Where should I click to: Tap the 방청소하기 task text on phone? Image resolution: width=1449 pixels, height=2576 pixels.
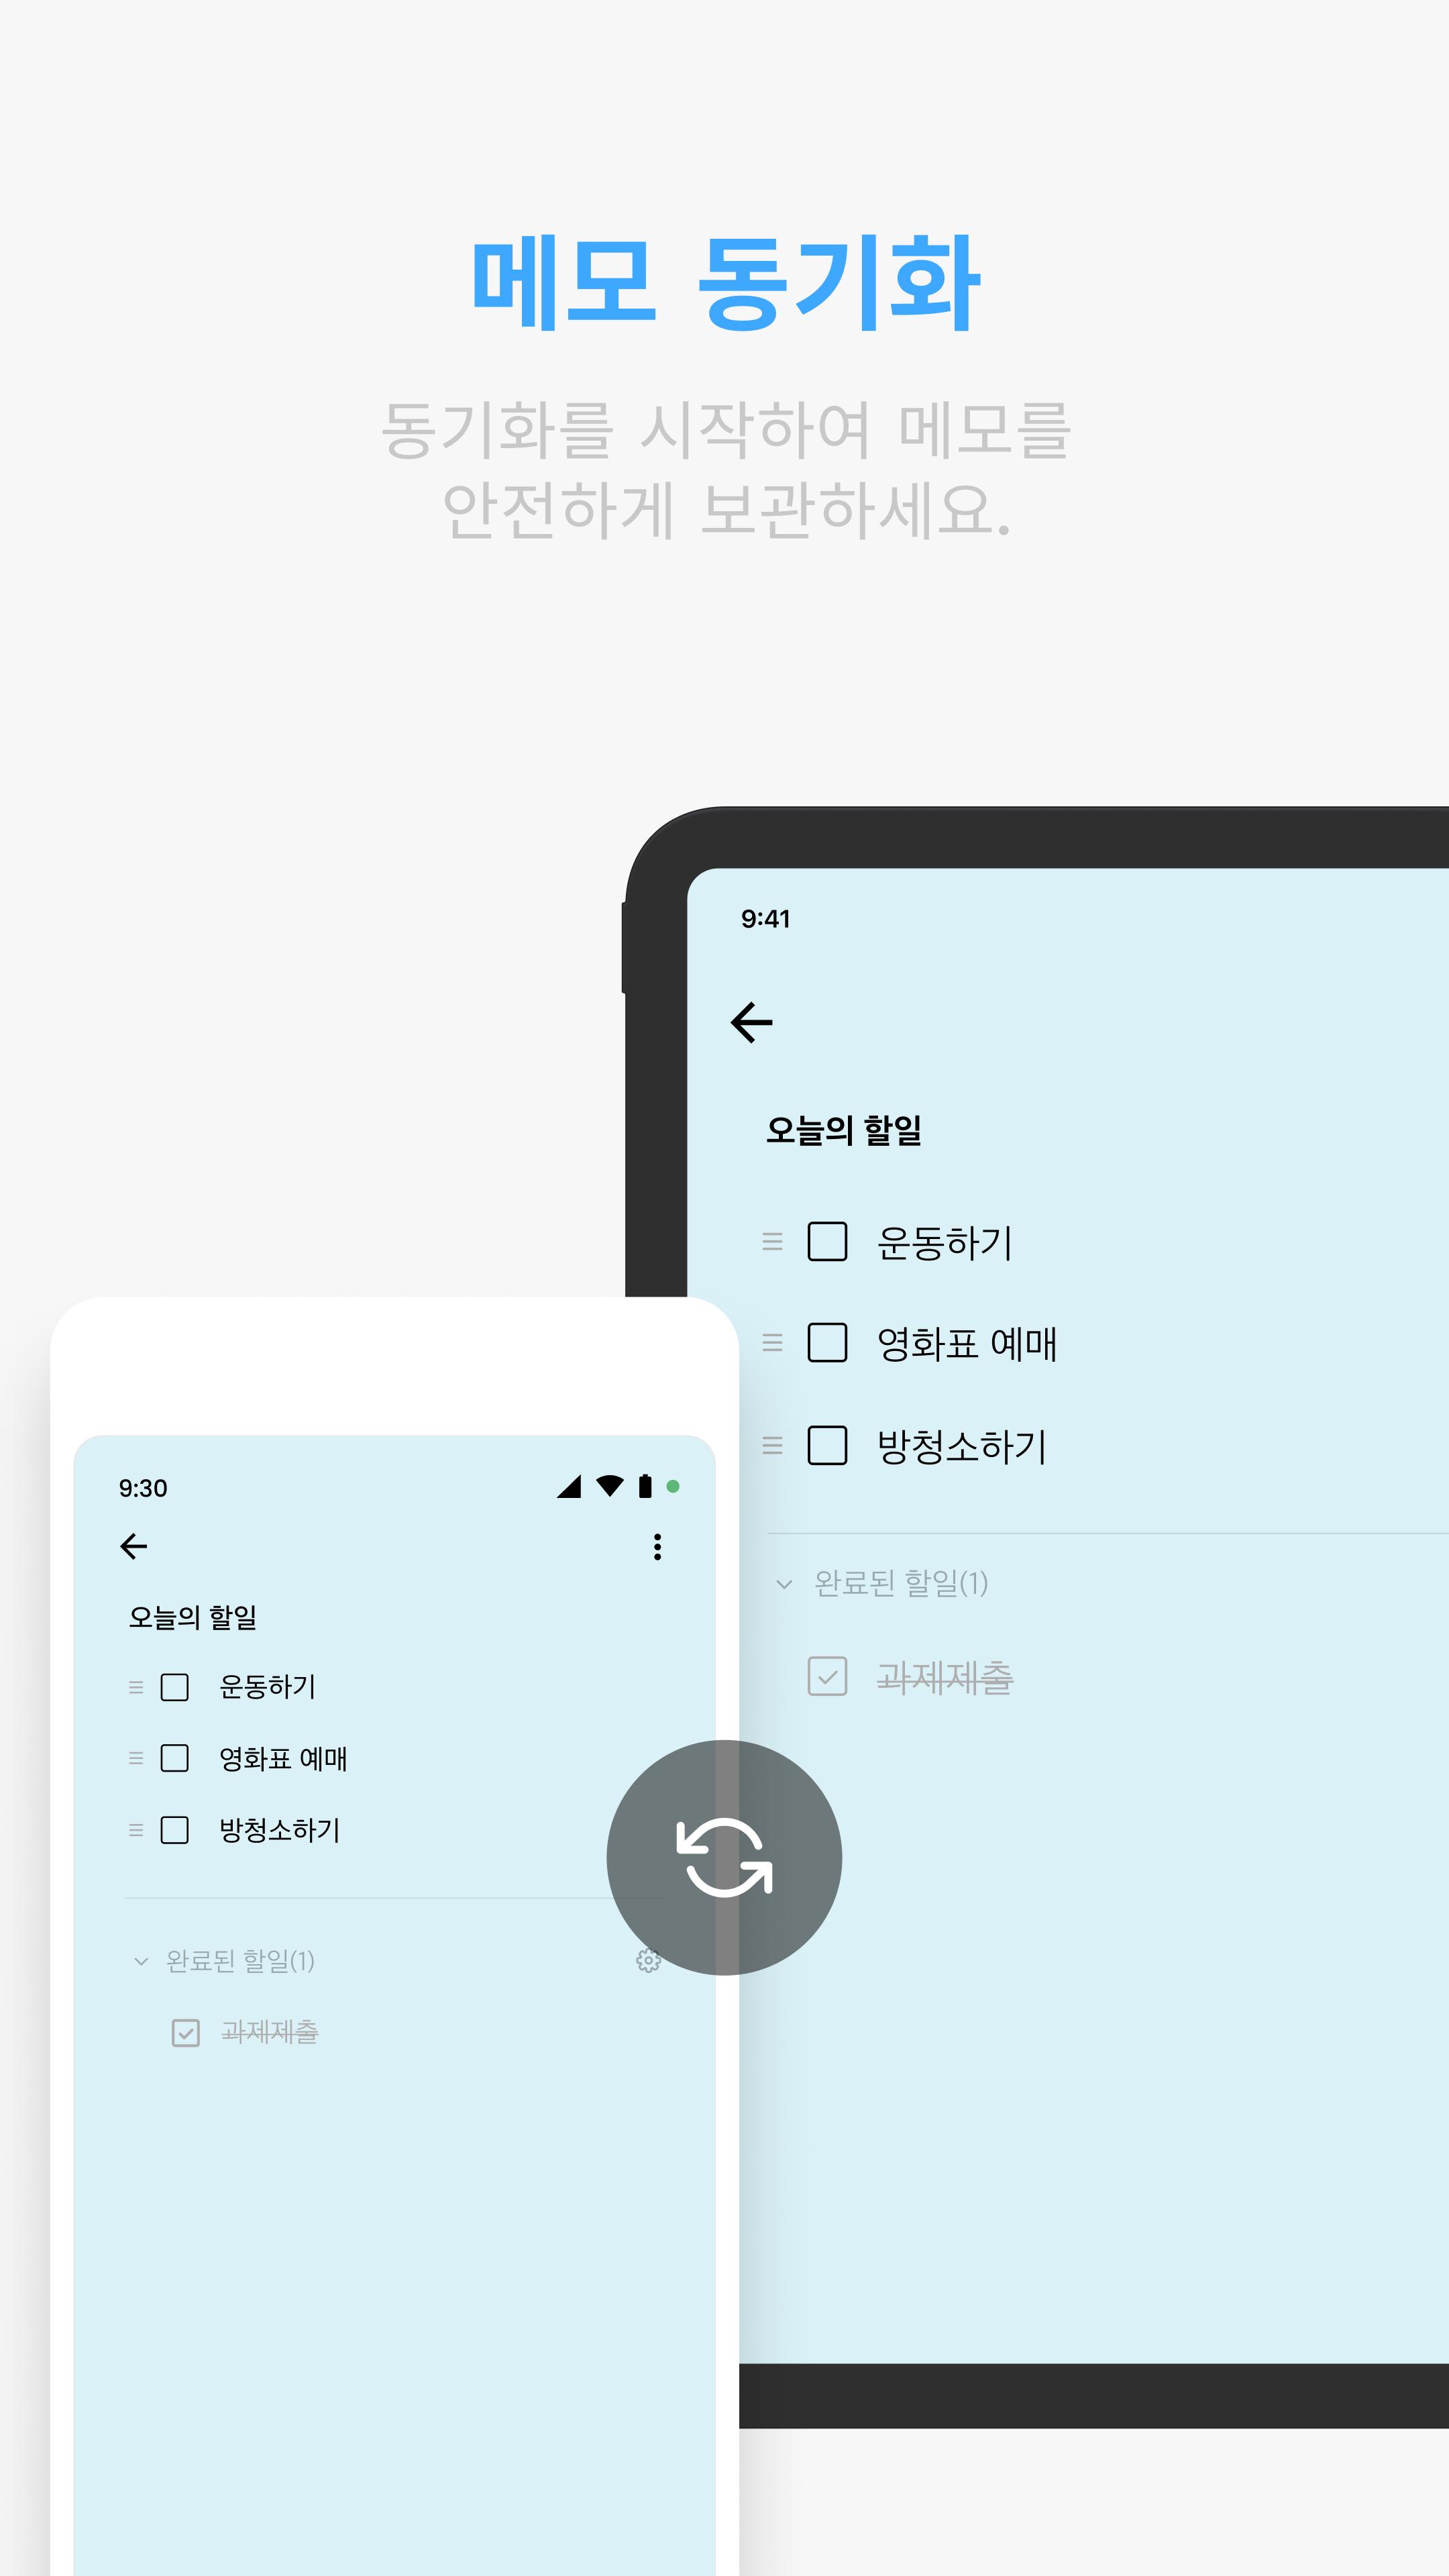[x=280, y=1830]
